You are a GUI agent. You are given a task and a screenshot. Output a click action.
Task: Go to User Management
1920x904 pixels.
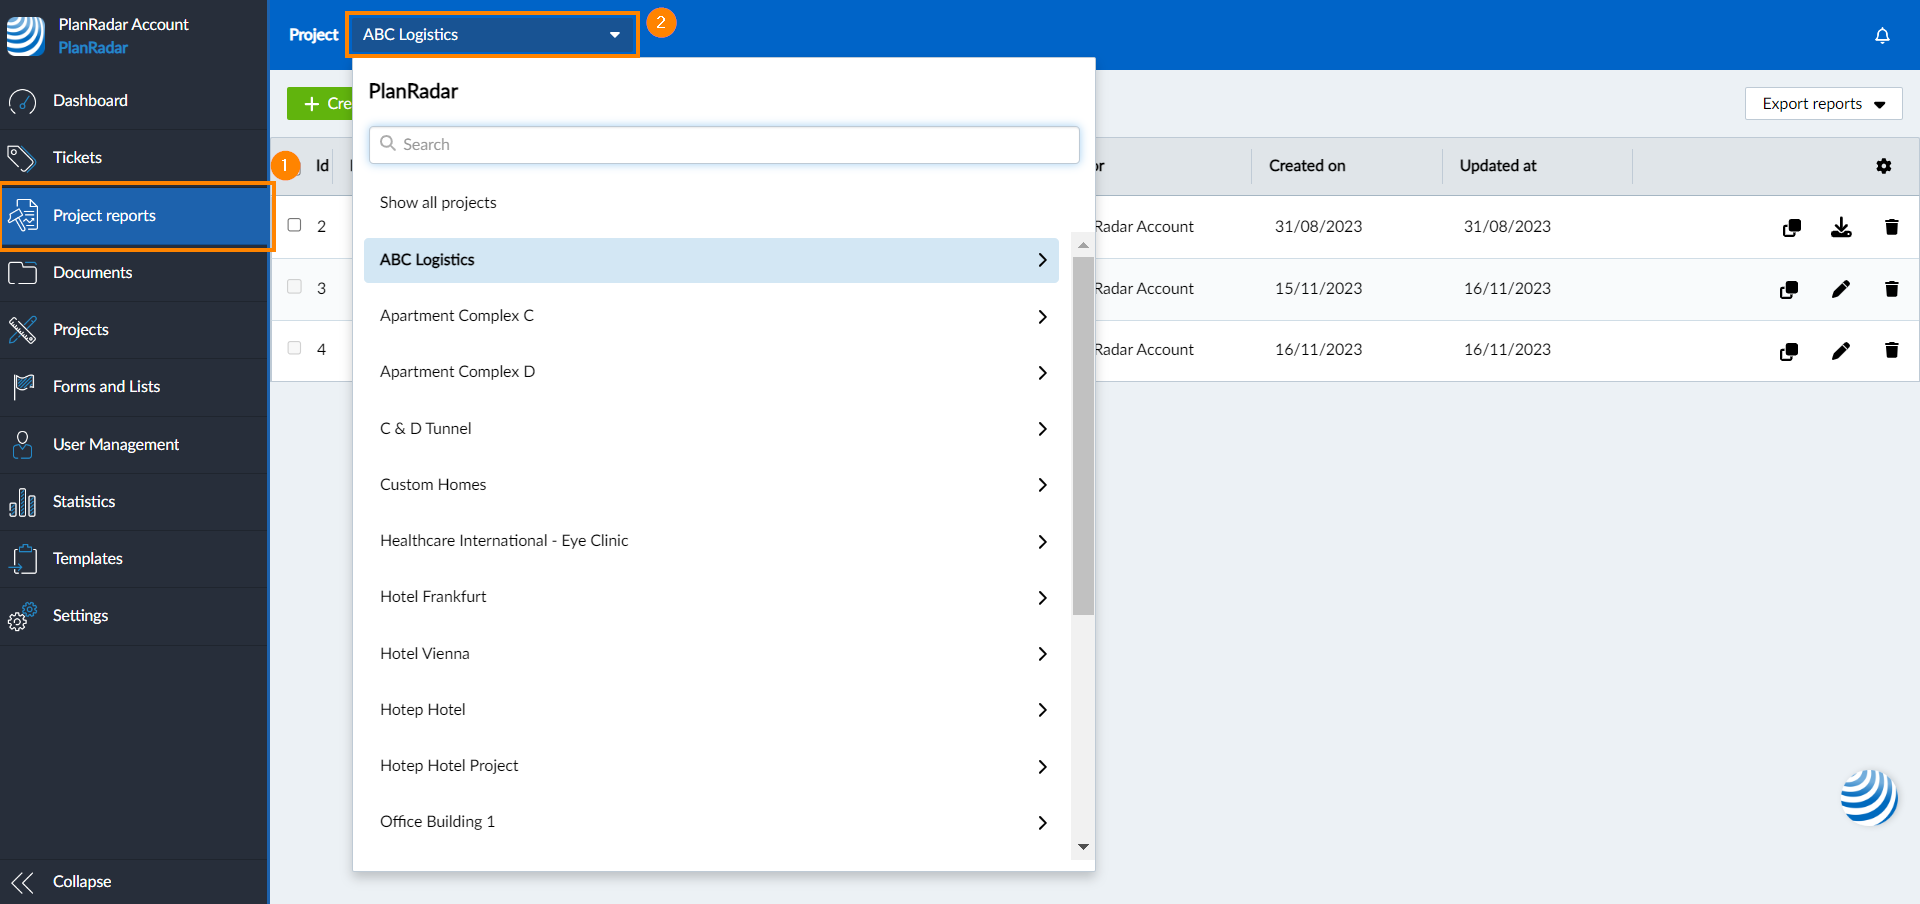[116, 444]
